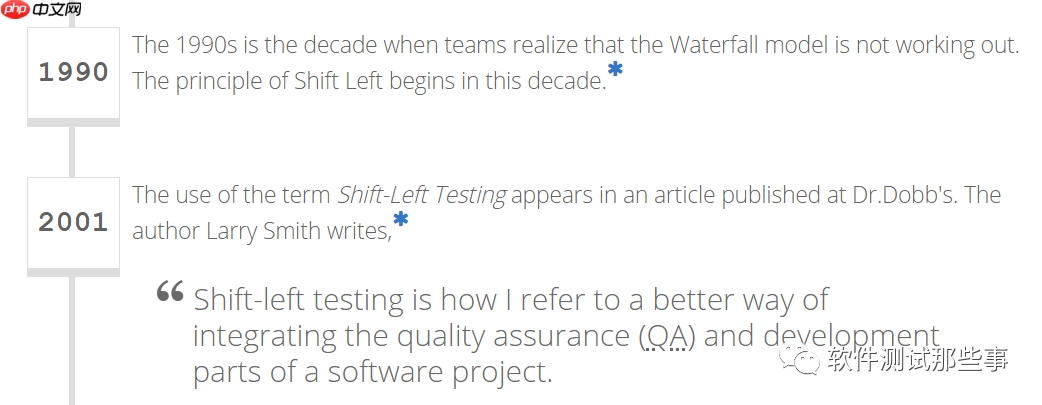Click the word "Waterfall" in 1990 entry
Screen dimensions: 1042x405
716,44
